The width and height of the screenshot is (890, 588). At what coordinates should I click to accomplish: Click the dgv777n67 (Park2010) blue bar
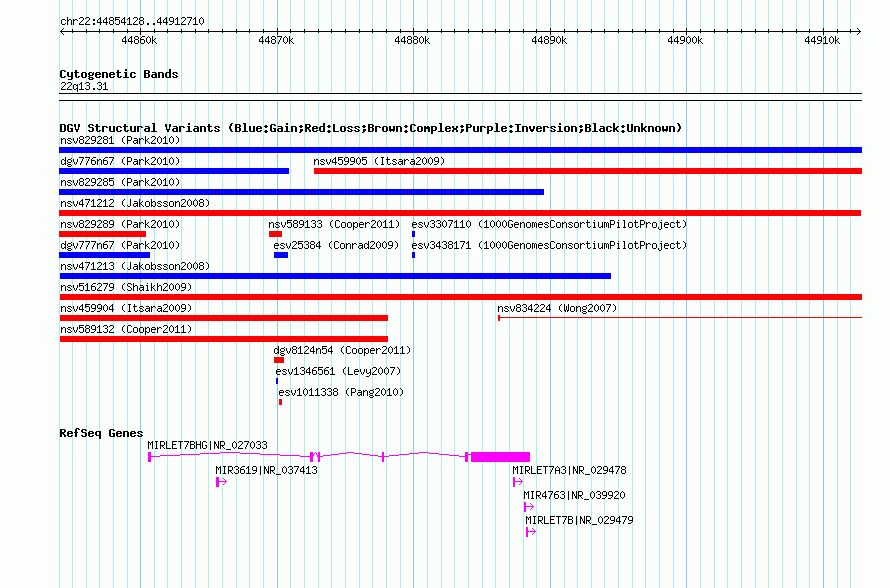(104, 255)
